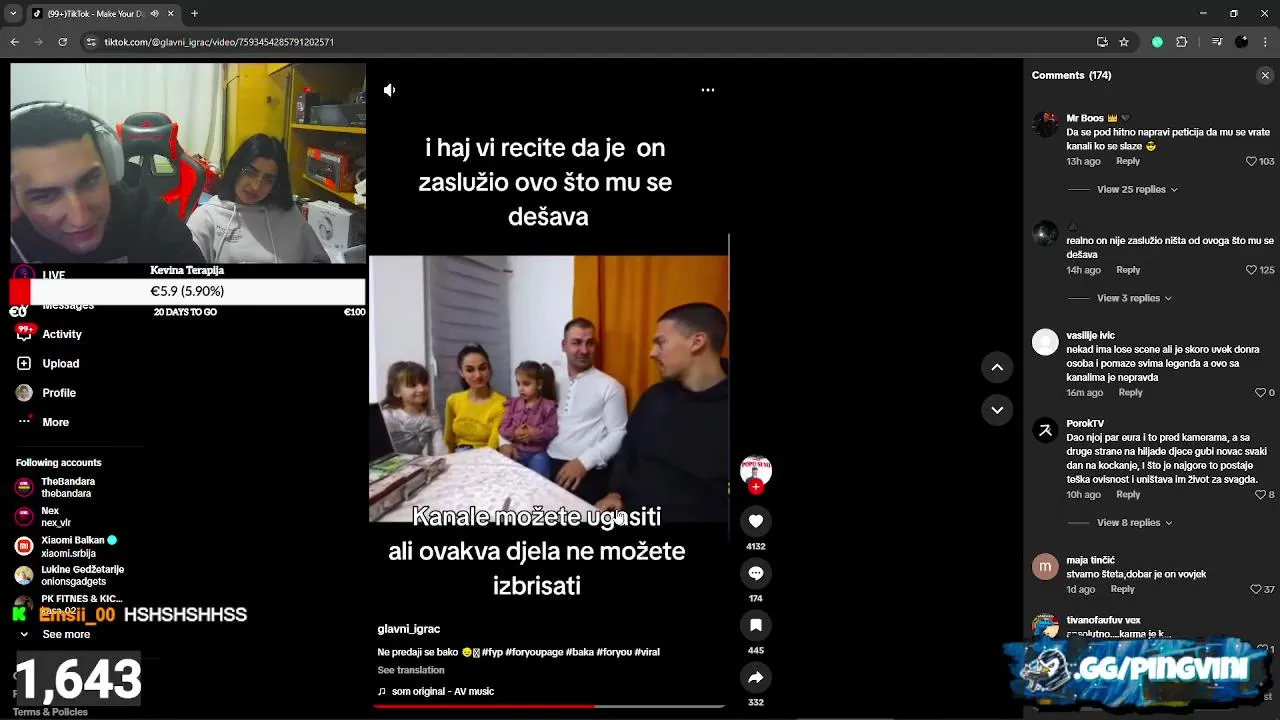This screenshot has height=720, width=1280.
Task: Click the TikTok address bar URL
Action: (219, 42)
